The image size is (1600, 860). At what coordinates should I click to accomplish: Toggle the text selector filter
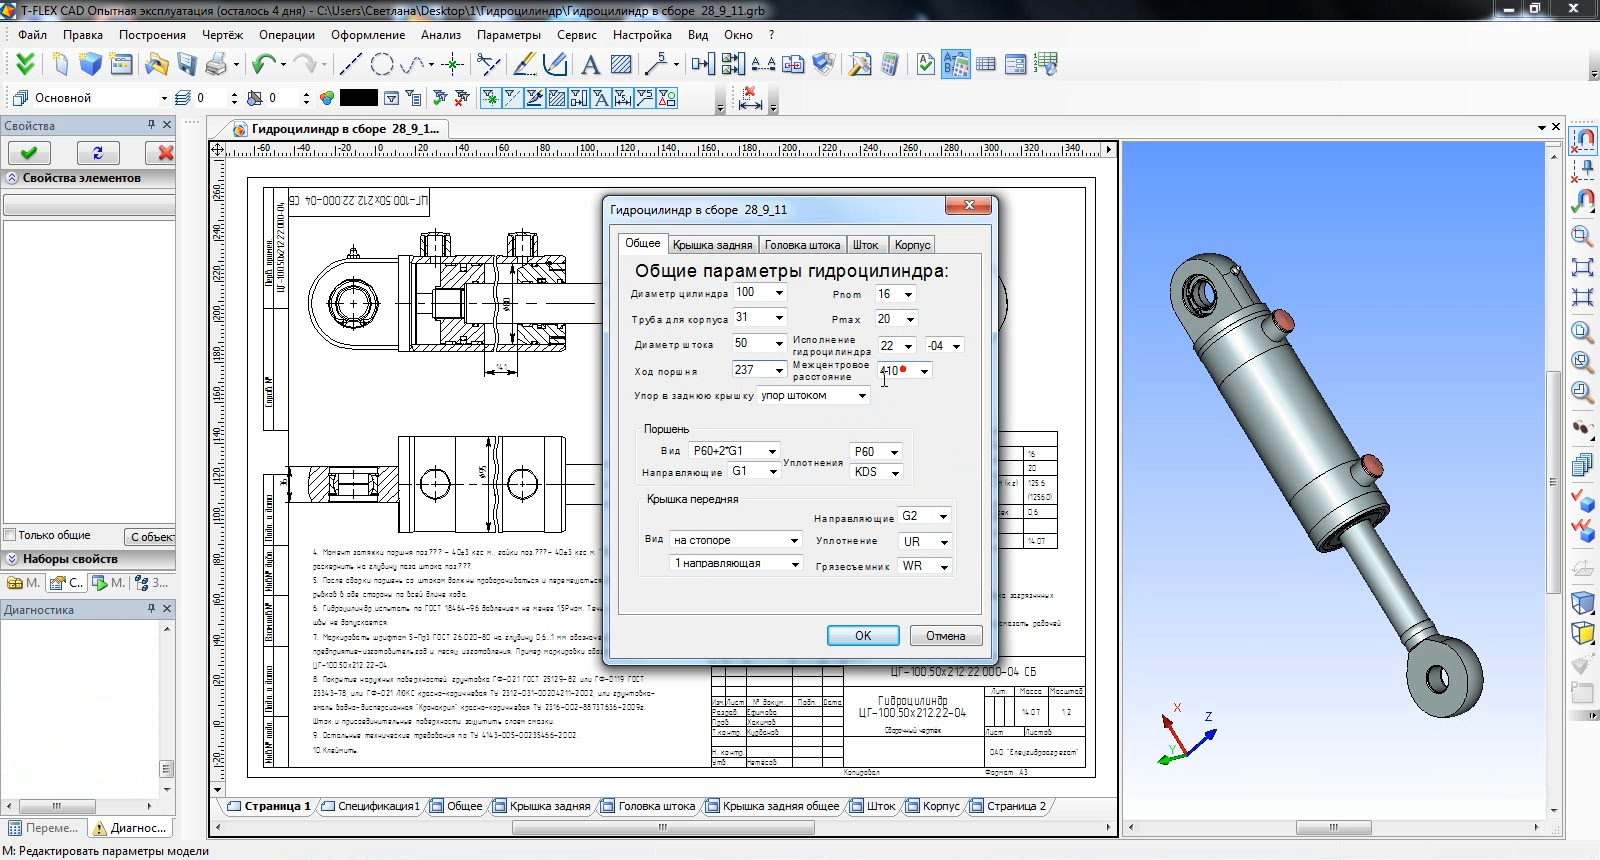[600, 98]
